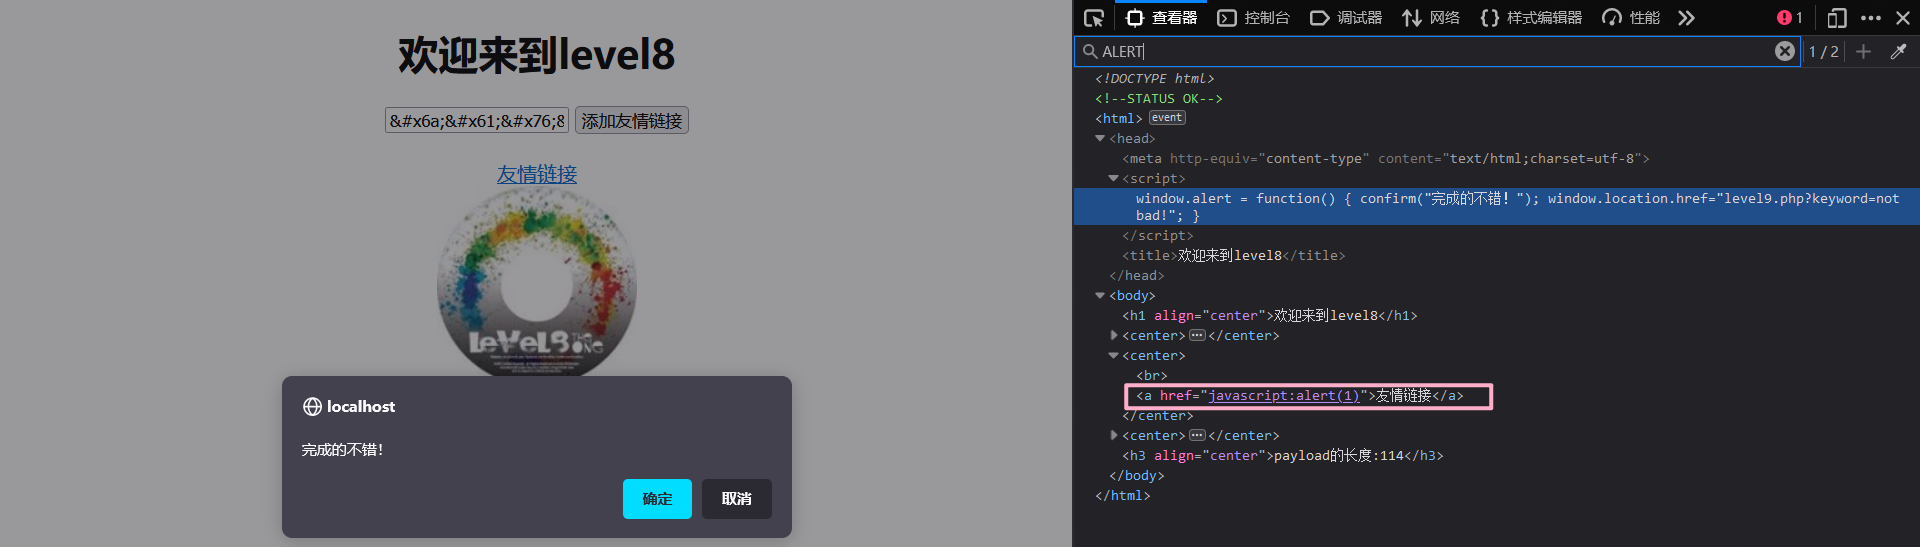Image resolution: width=1920 pixels, height=547 pixels.
Task: Show more devtools tabs via double chevron
Action: 1687,18
